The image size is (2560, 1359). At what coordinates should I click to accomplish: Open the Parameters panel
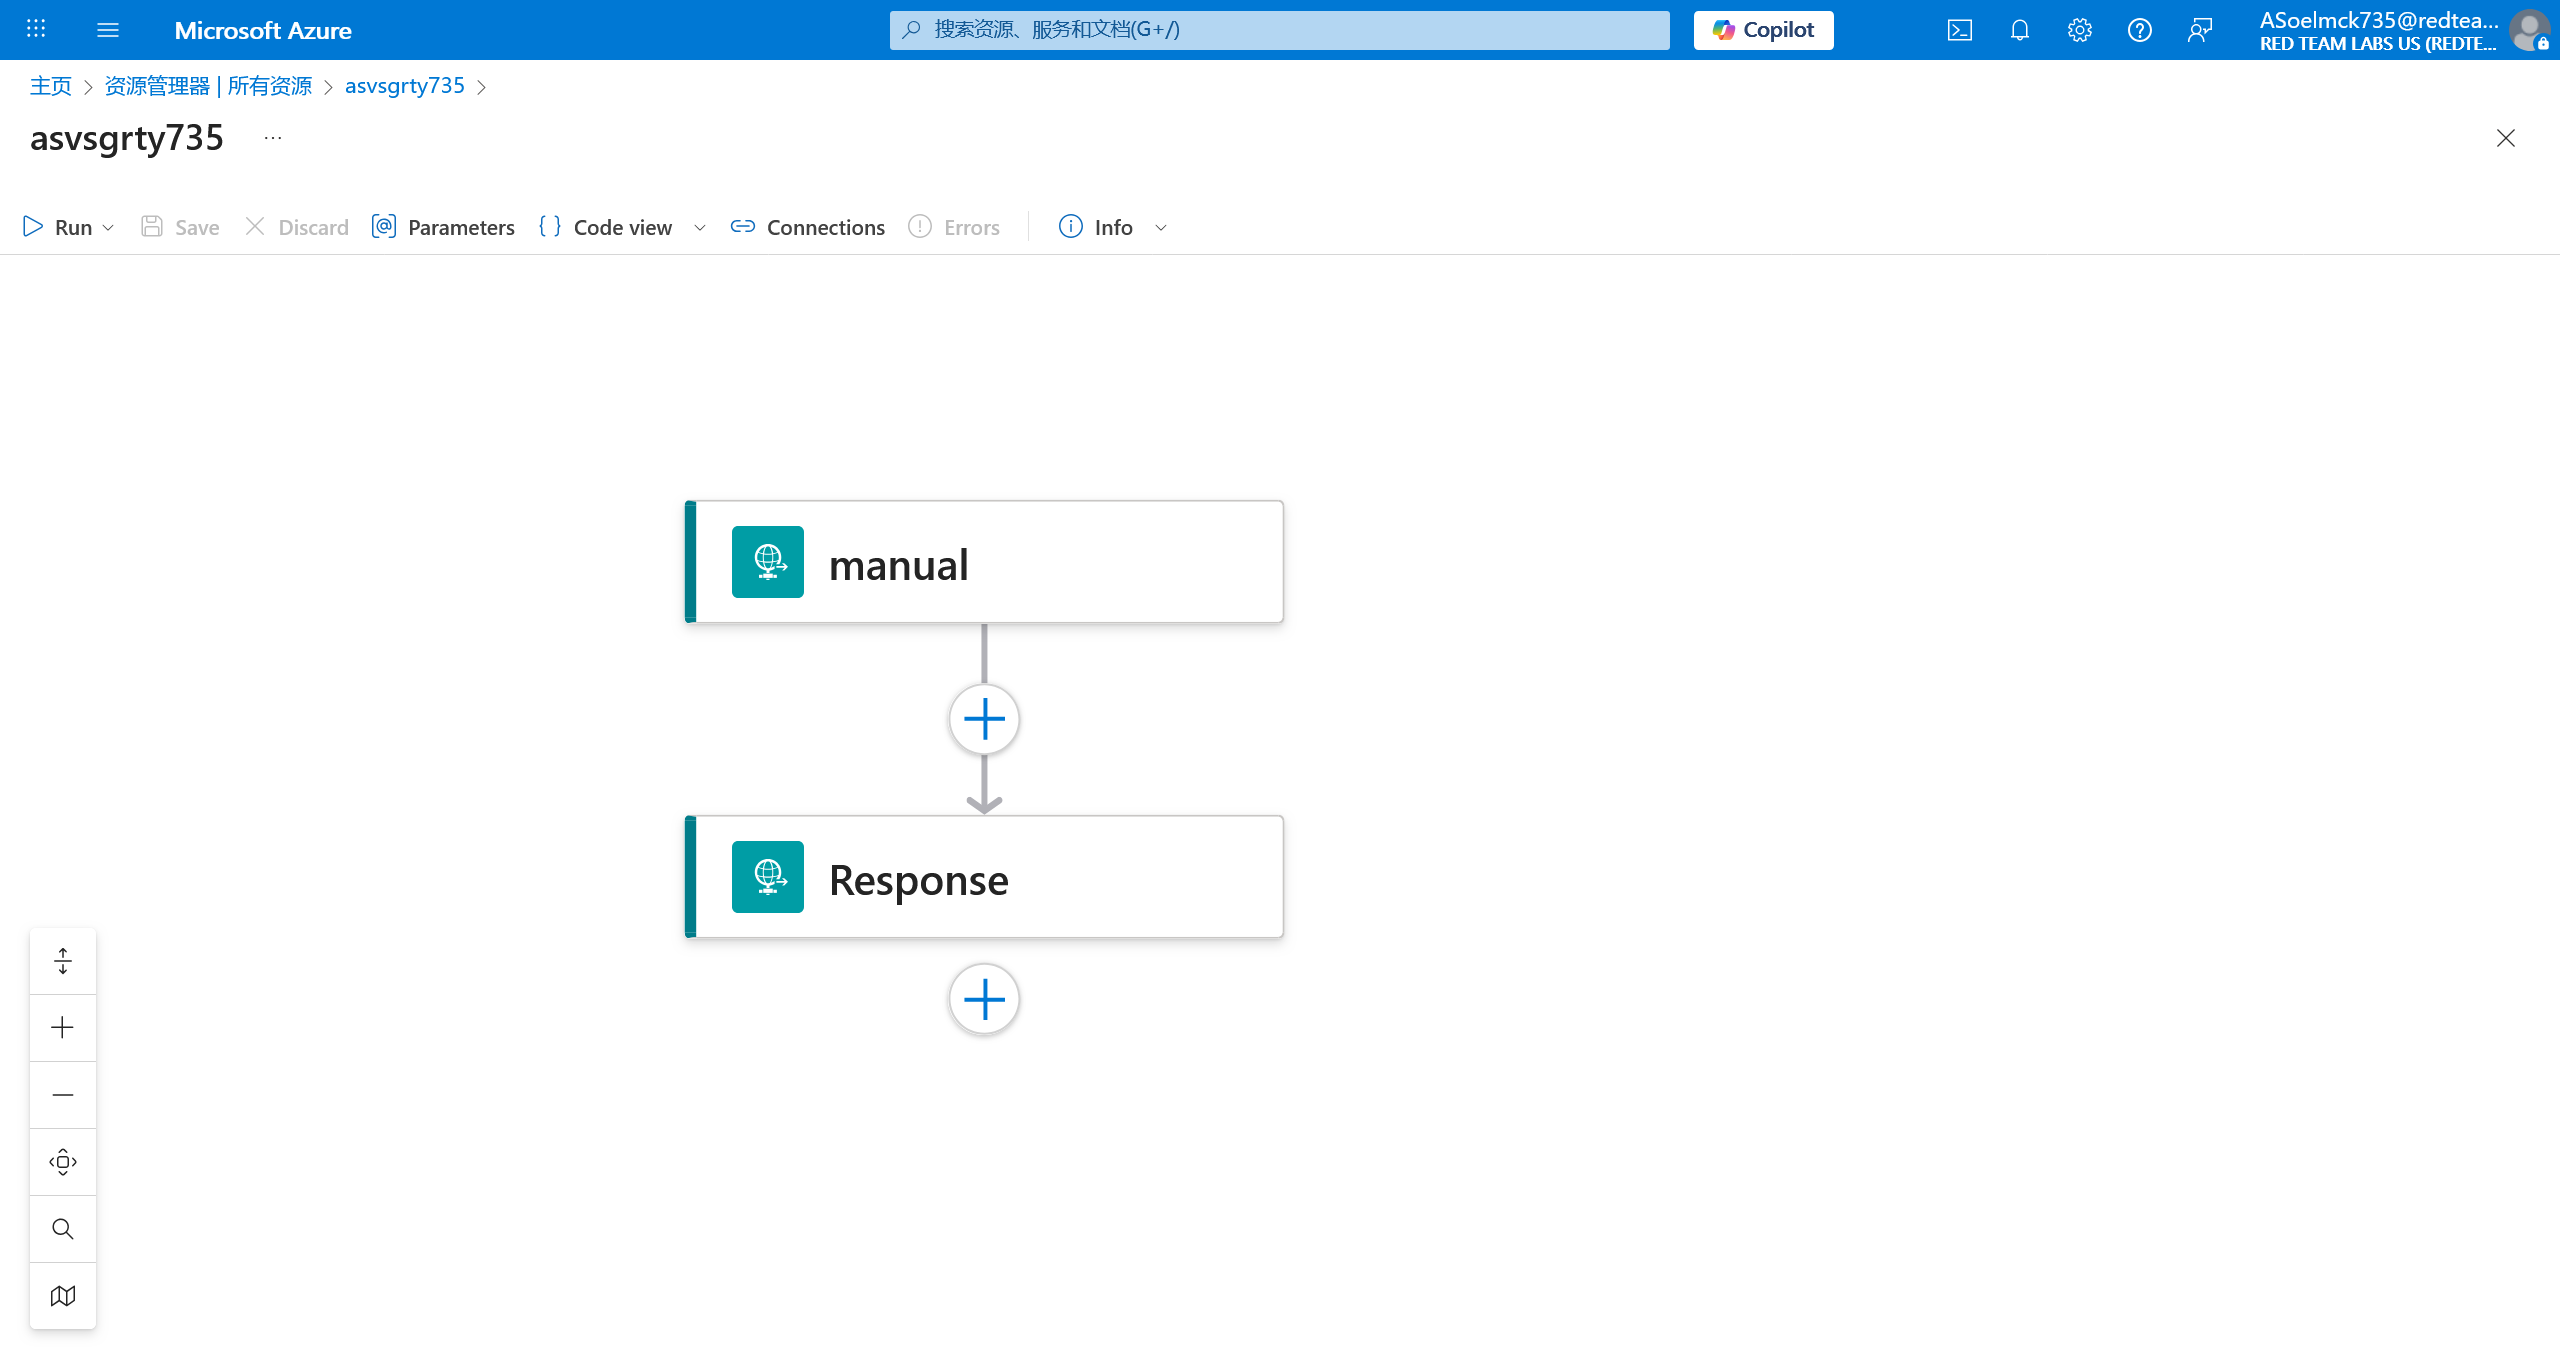[x=443, y=227]
